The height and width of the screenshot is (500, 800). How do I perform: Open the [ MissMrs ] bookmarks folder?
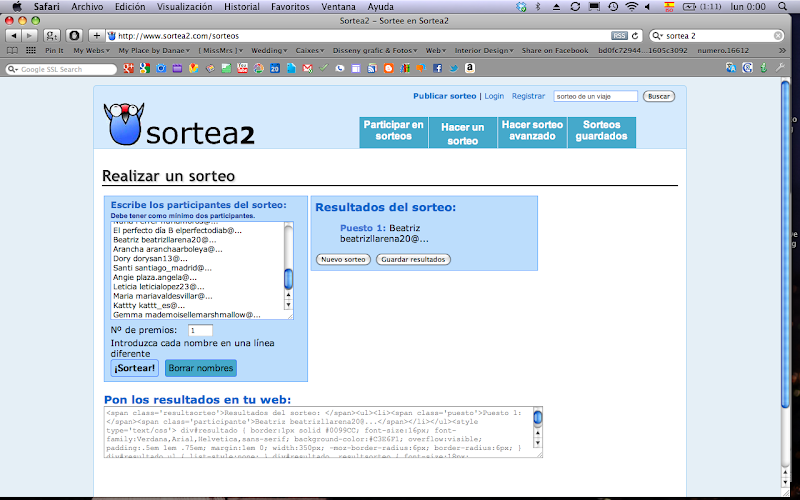coord(220,51)
